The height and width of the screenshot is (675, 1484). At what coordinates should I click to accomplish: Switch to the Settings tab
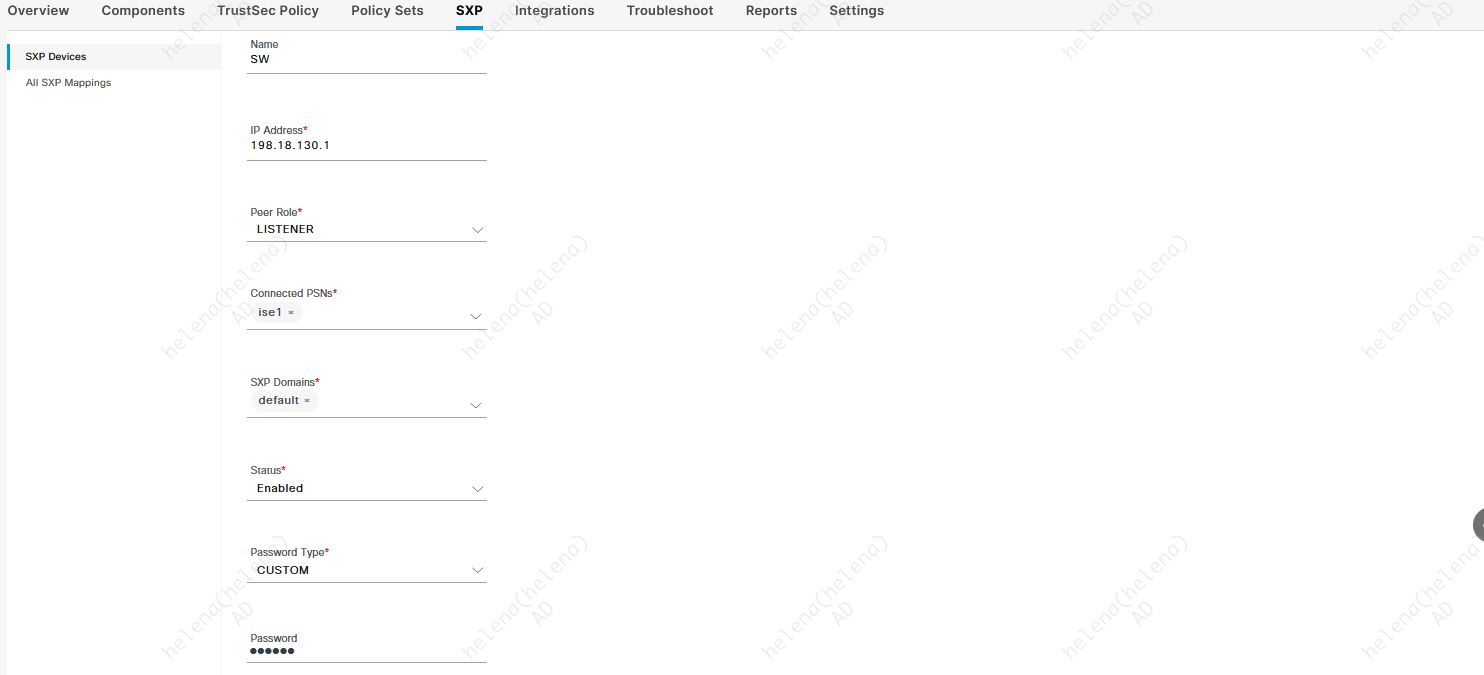point(856,11)
